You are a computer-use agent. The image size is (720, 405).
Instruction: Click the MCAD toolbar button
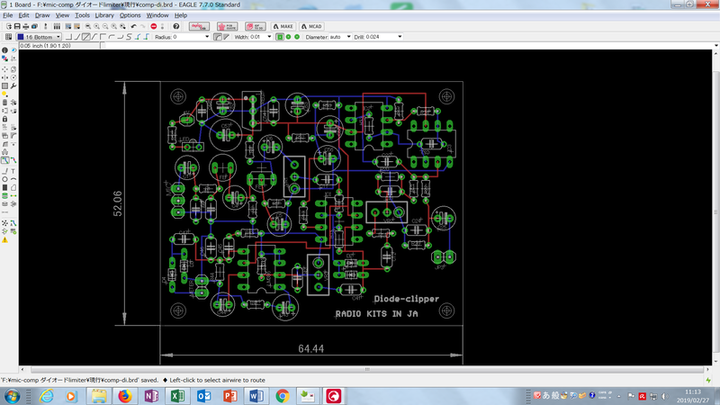click(313, 26)
